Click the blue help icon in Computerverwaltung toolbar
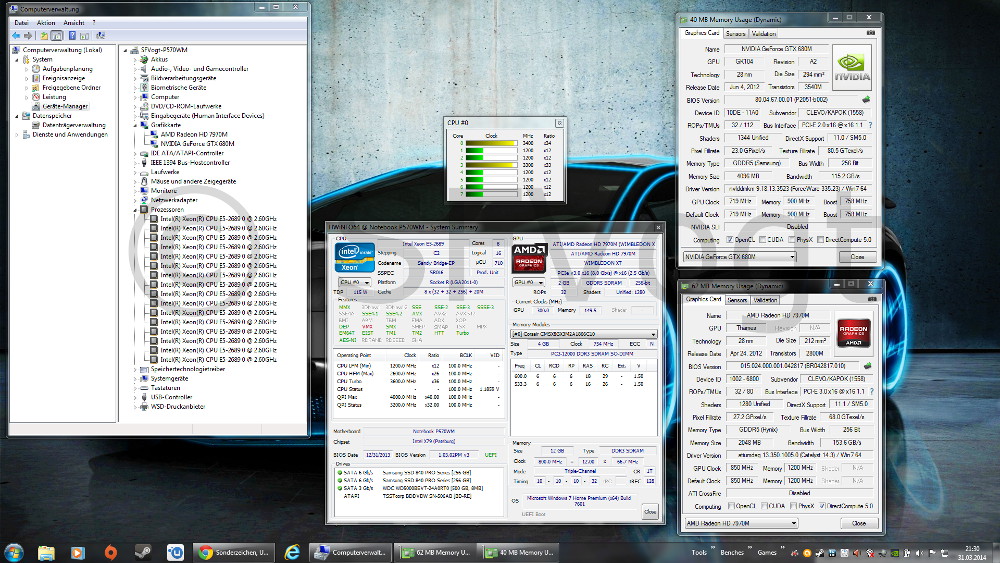Viewport: 1000px width, 563px height. click(x=72, y=36)
